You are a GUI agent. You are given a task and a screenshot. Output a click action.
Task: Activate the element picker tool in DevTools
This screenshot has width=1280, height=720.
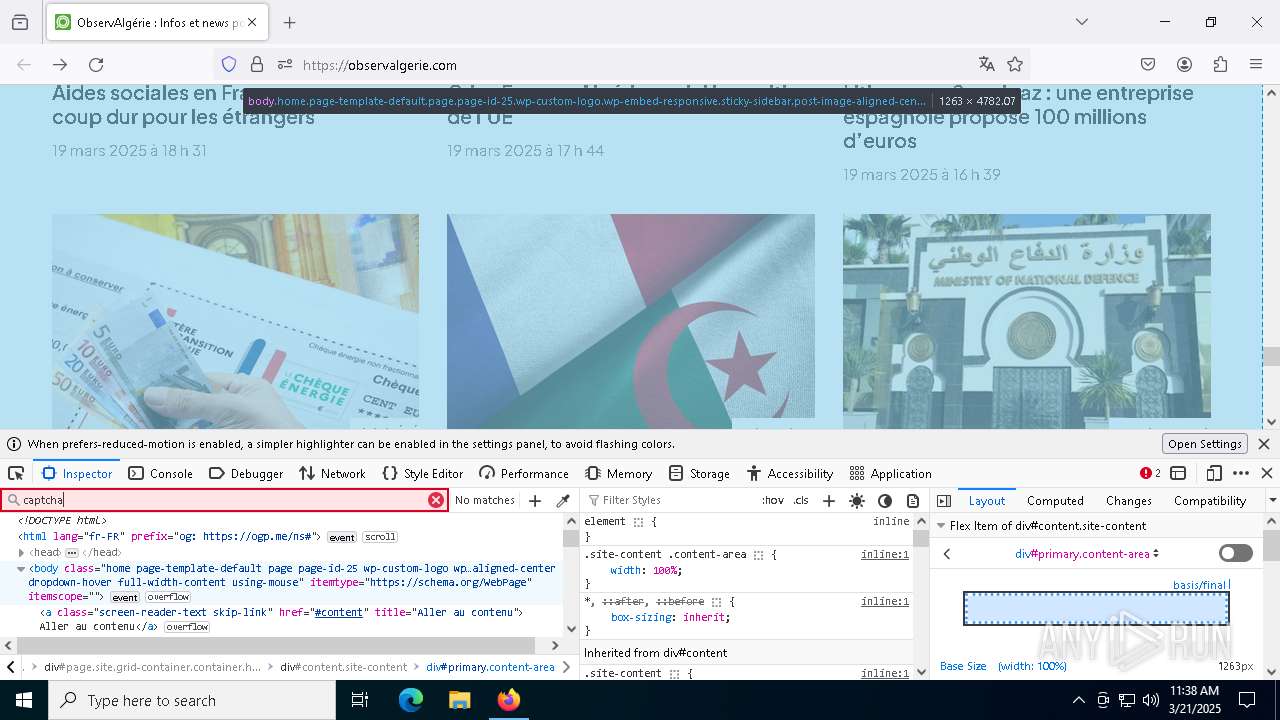coord(16,473)
